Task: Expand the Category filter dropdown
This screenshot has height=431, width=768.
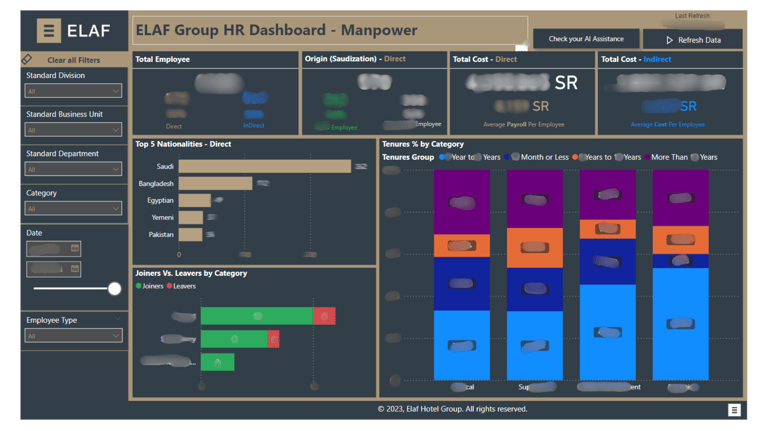Action: pyautogui.click(x=73, y=209)
